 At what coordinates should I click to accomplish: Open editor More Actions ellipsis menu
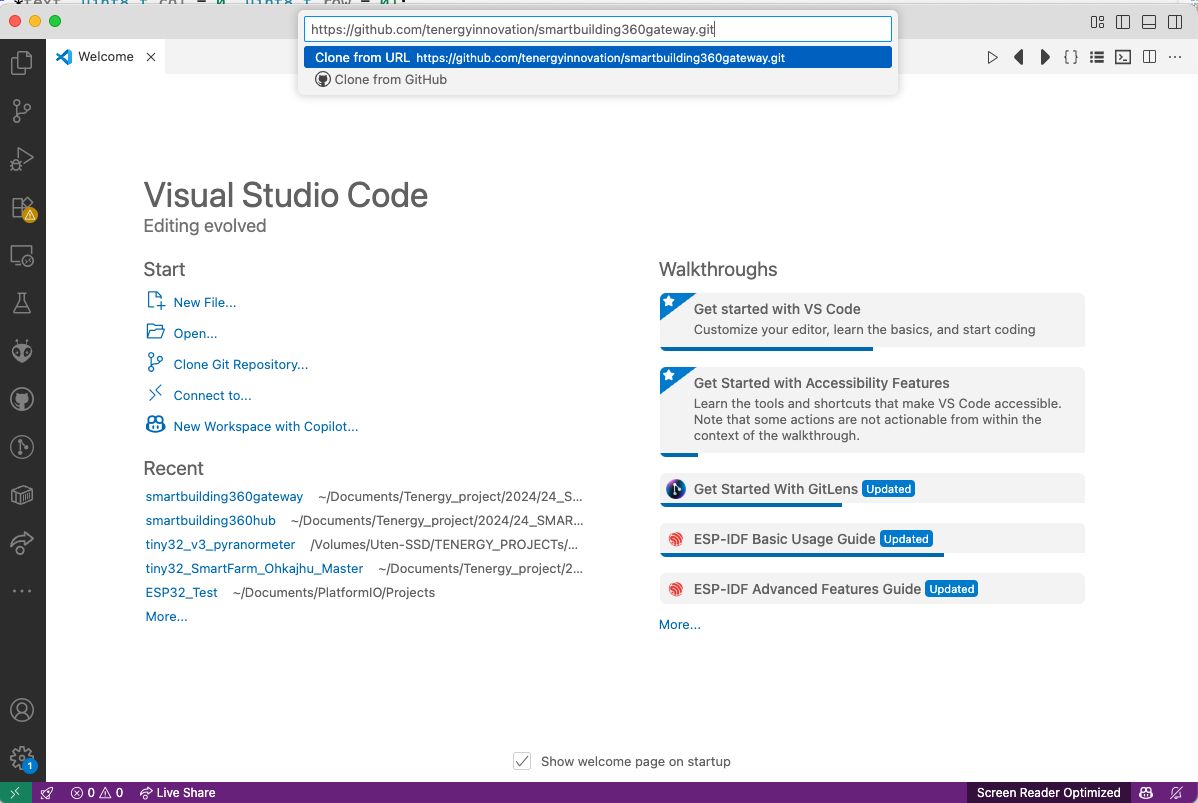(x=1175, y=57)
